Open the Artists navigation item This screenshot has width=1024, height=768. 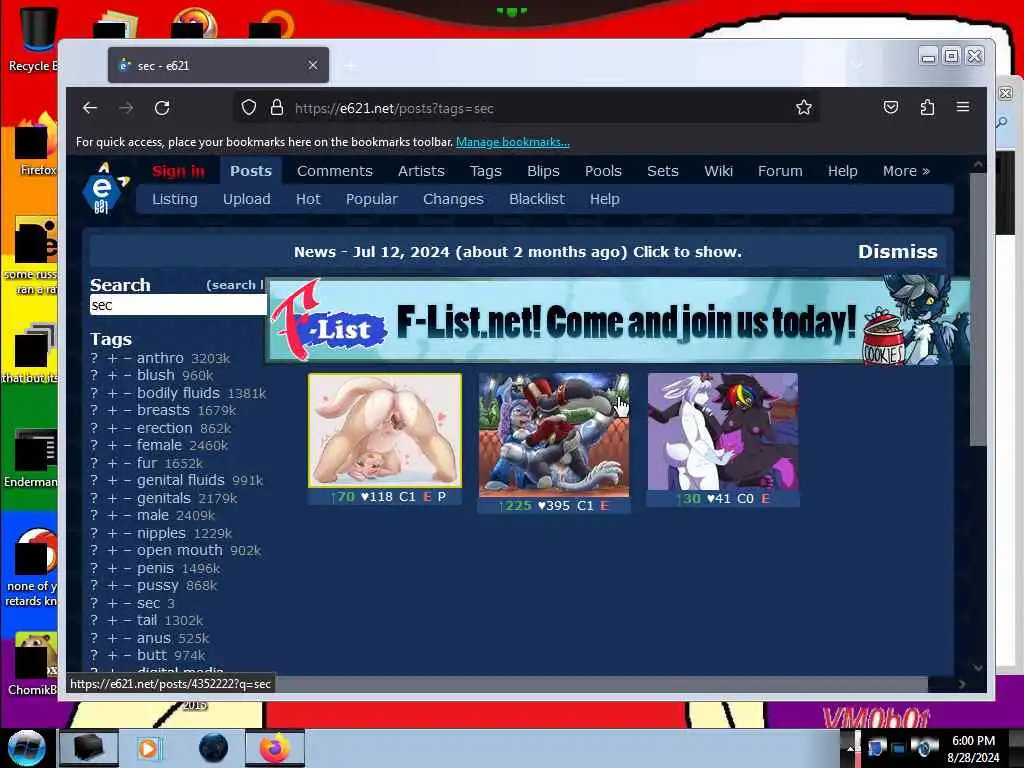421,171
